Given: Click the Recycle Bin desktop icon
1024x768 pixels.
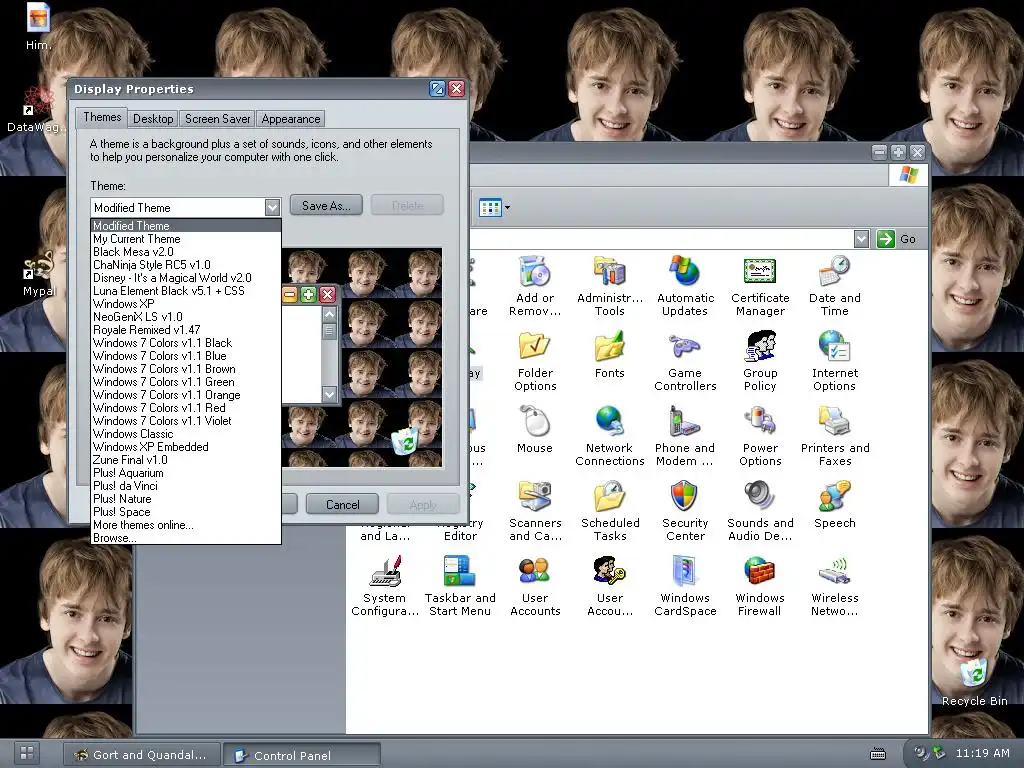Looking at the screenshot, I should pyautogui.click(x=974, y=675).
